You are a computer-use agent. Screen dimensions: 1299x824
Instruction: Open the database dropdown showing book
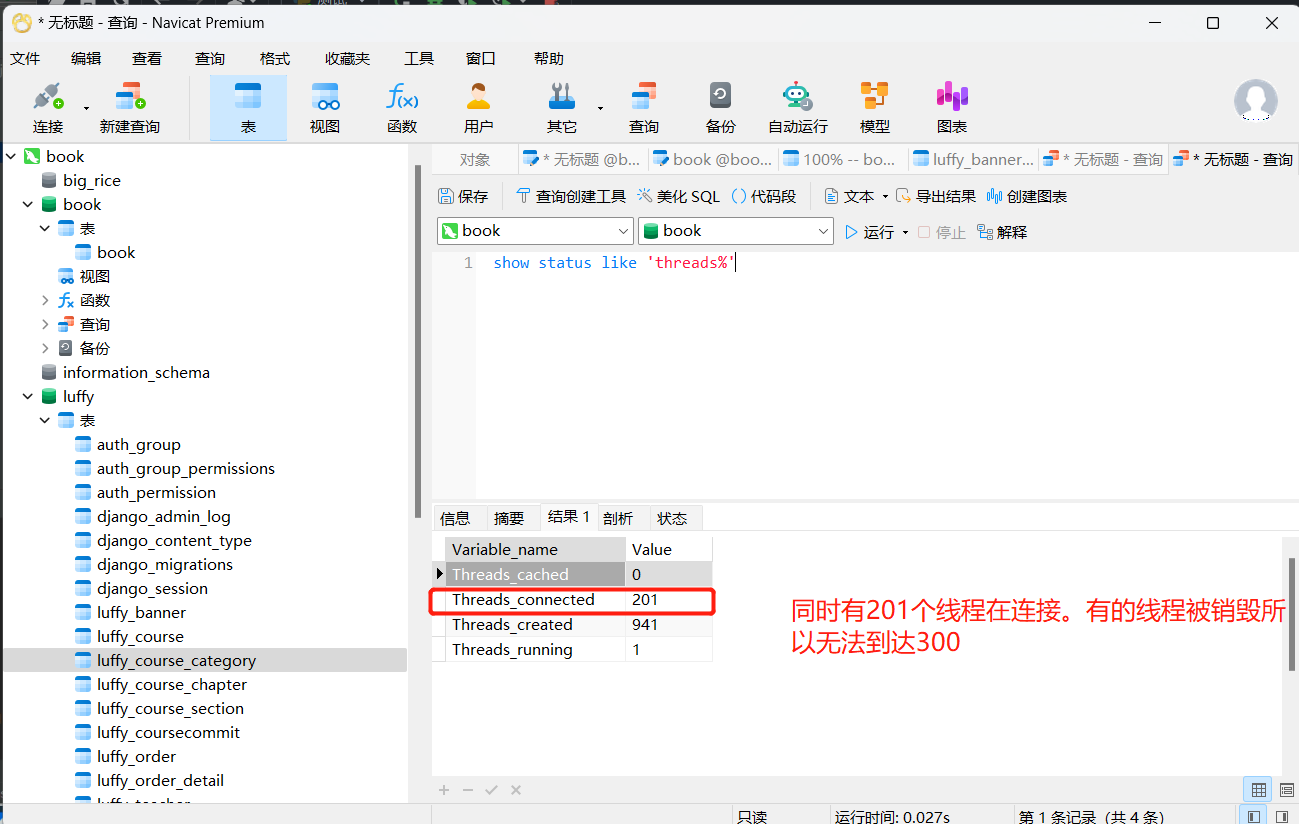click(x=736, y=231)
